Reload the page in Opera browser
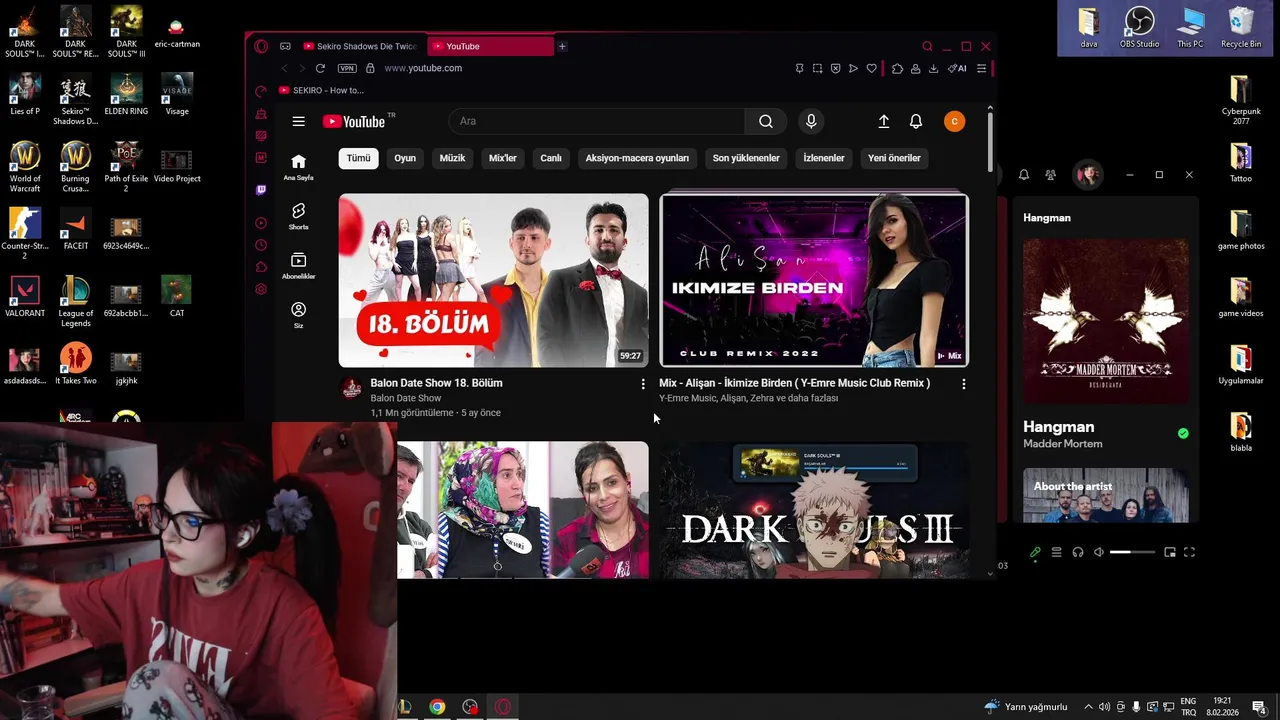 [x=320, y=68]
